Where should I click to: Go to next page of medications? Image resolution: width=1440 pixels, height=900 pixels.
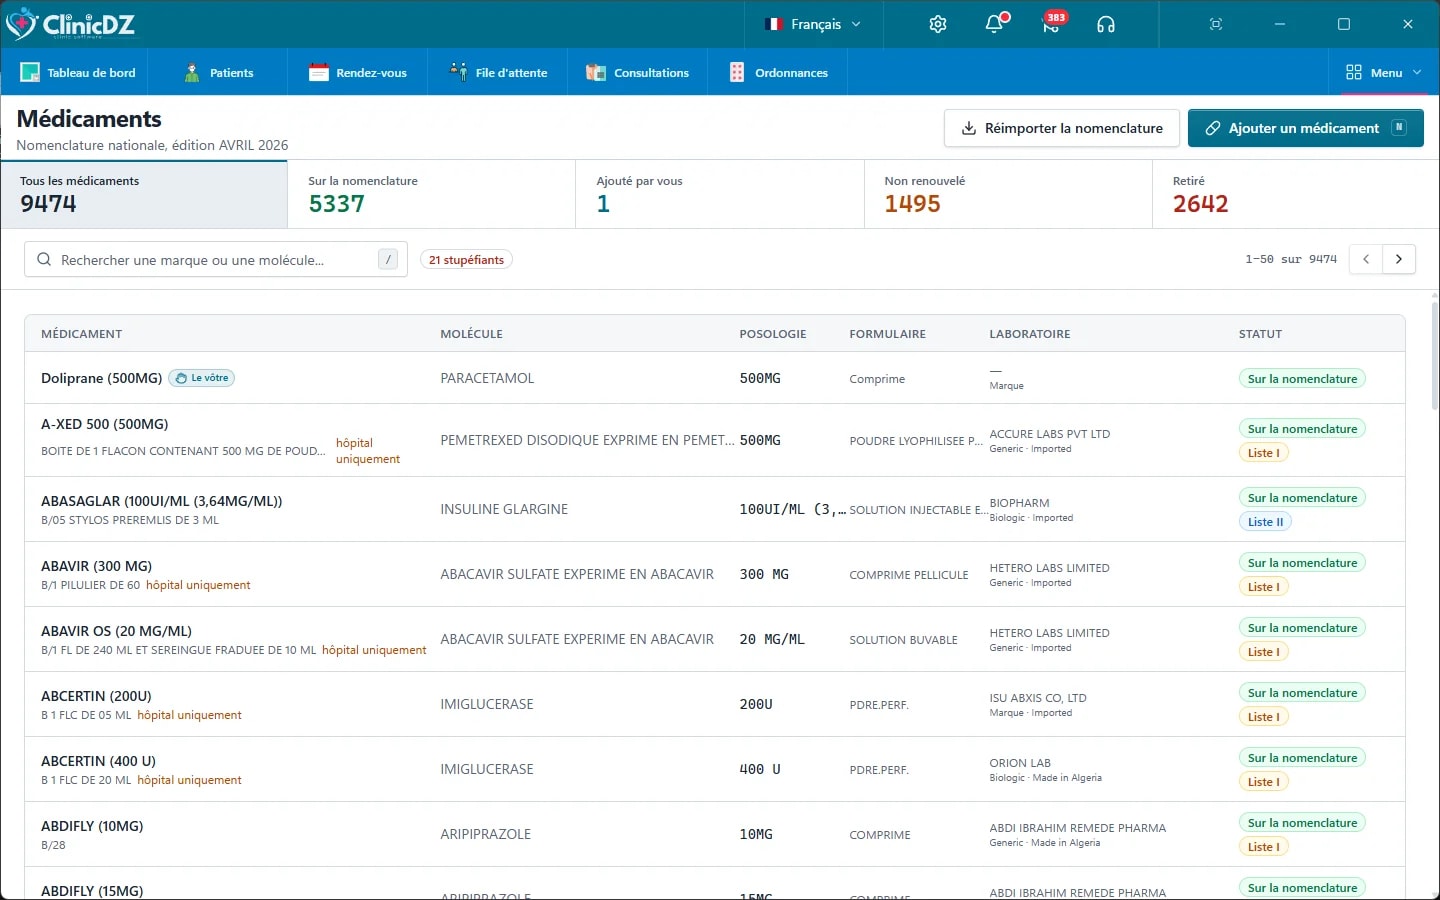(x=1399, y=259)
